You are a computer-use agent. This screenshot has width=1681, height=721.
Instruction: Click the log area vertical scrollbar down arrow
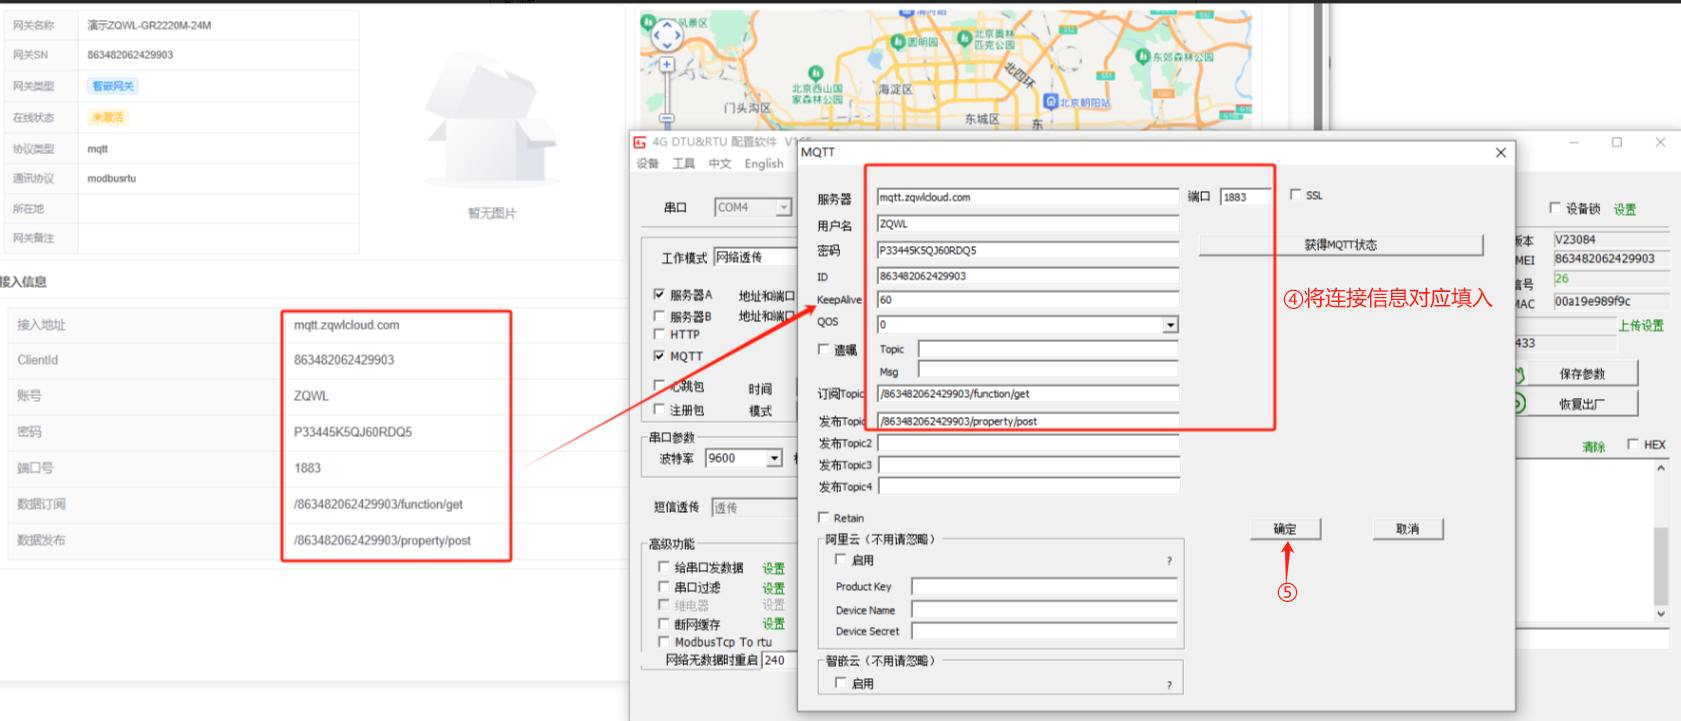pos(1661,614)
